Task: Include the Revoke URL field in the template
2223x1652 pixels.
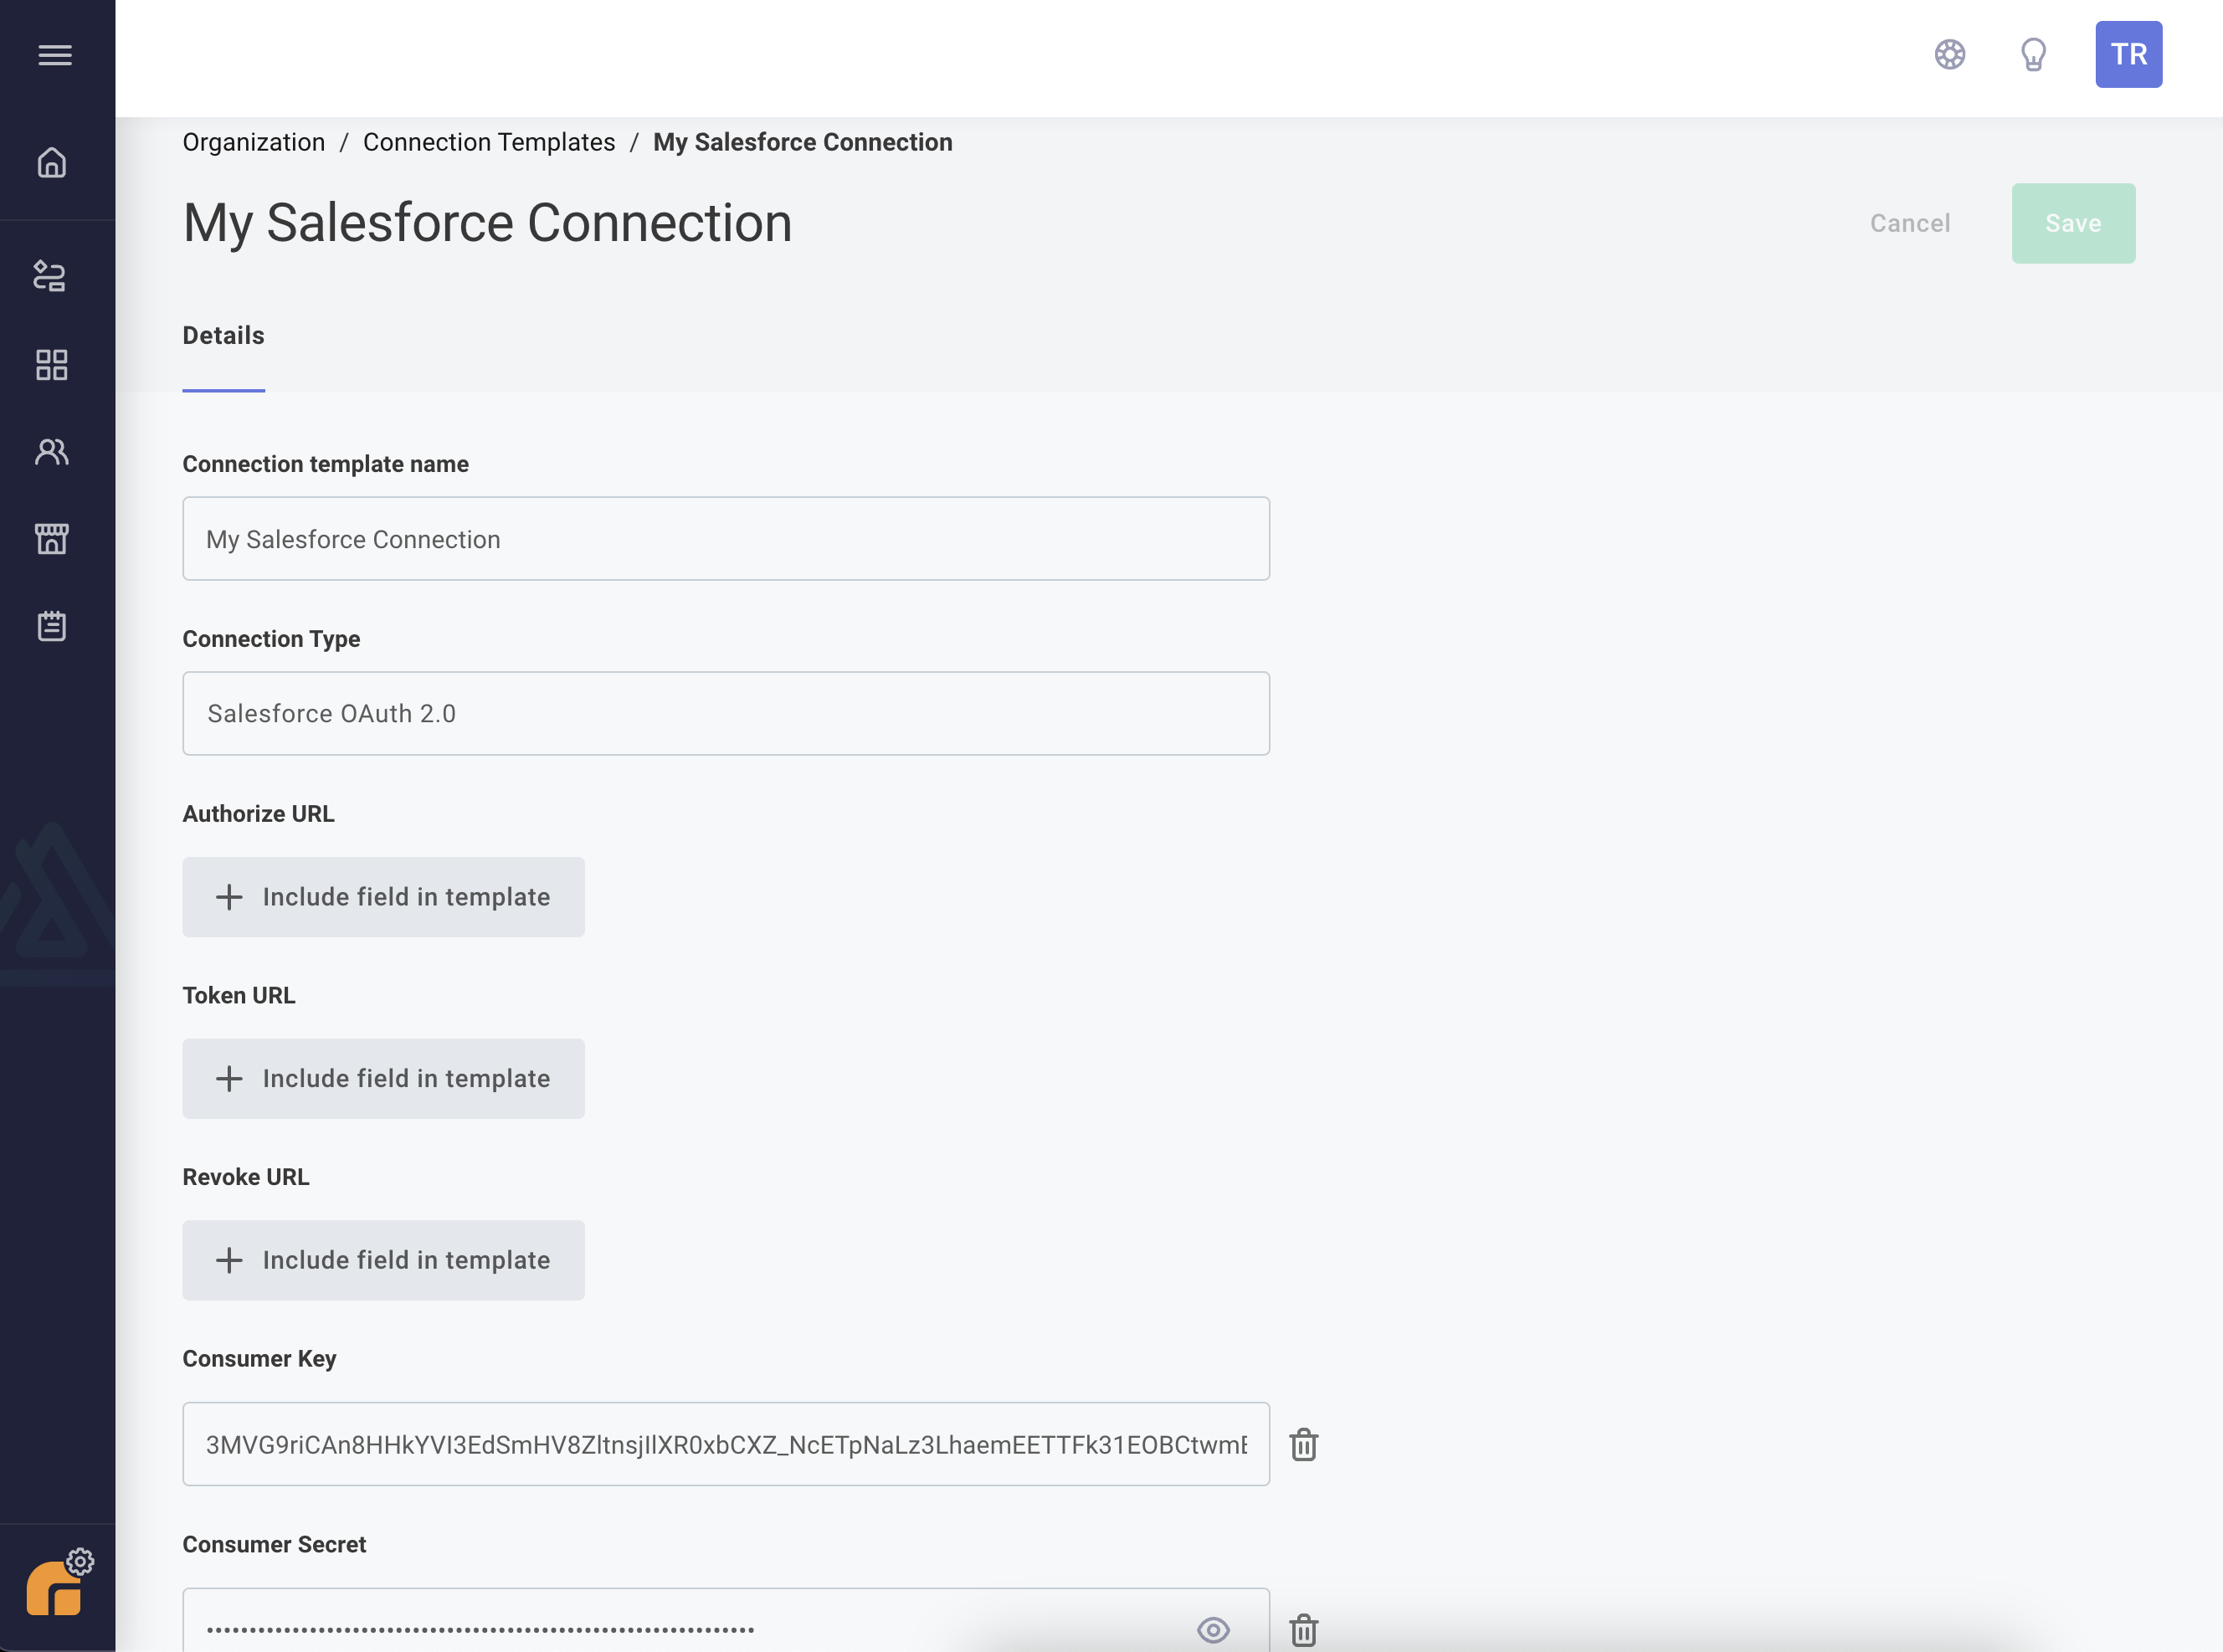Action: 383,1260
